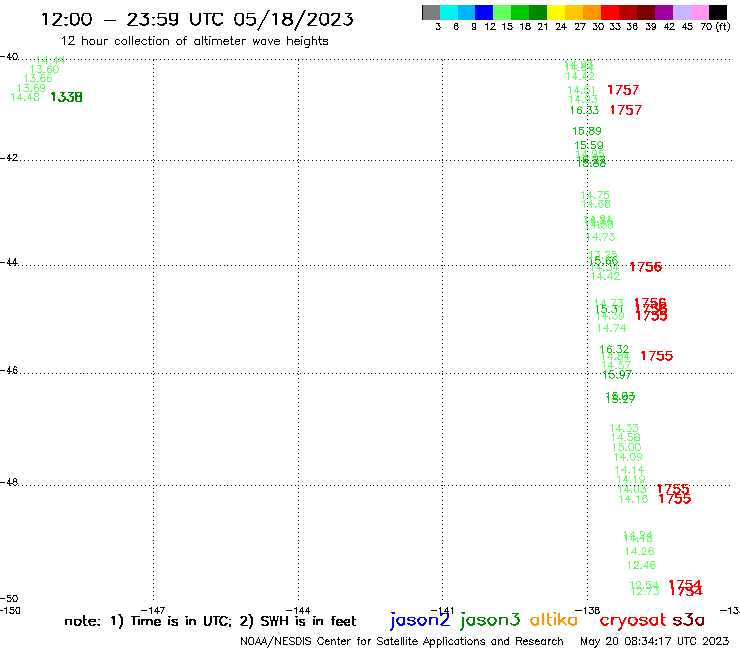
Task: Click the pink 70 ft legend swatch
Action: 699,12
